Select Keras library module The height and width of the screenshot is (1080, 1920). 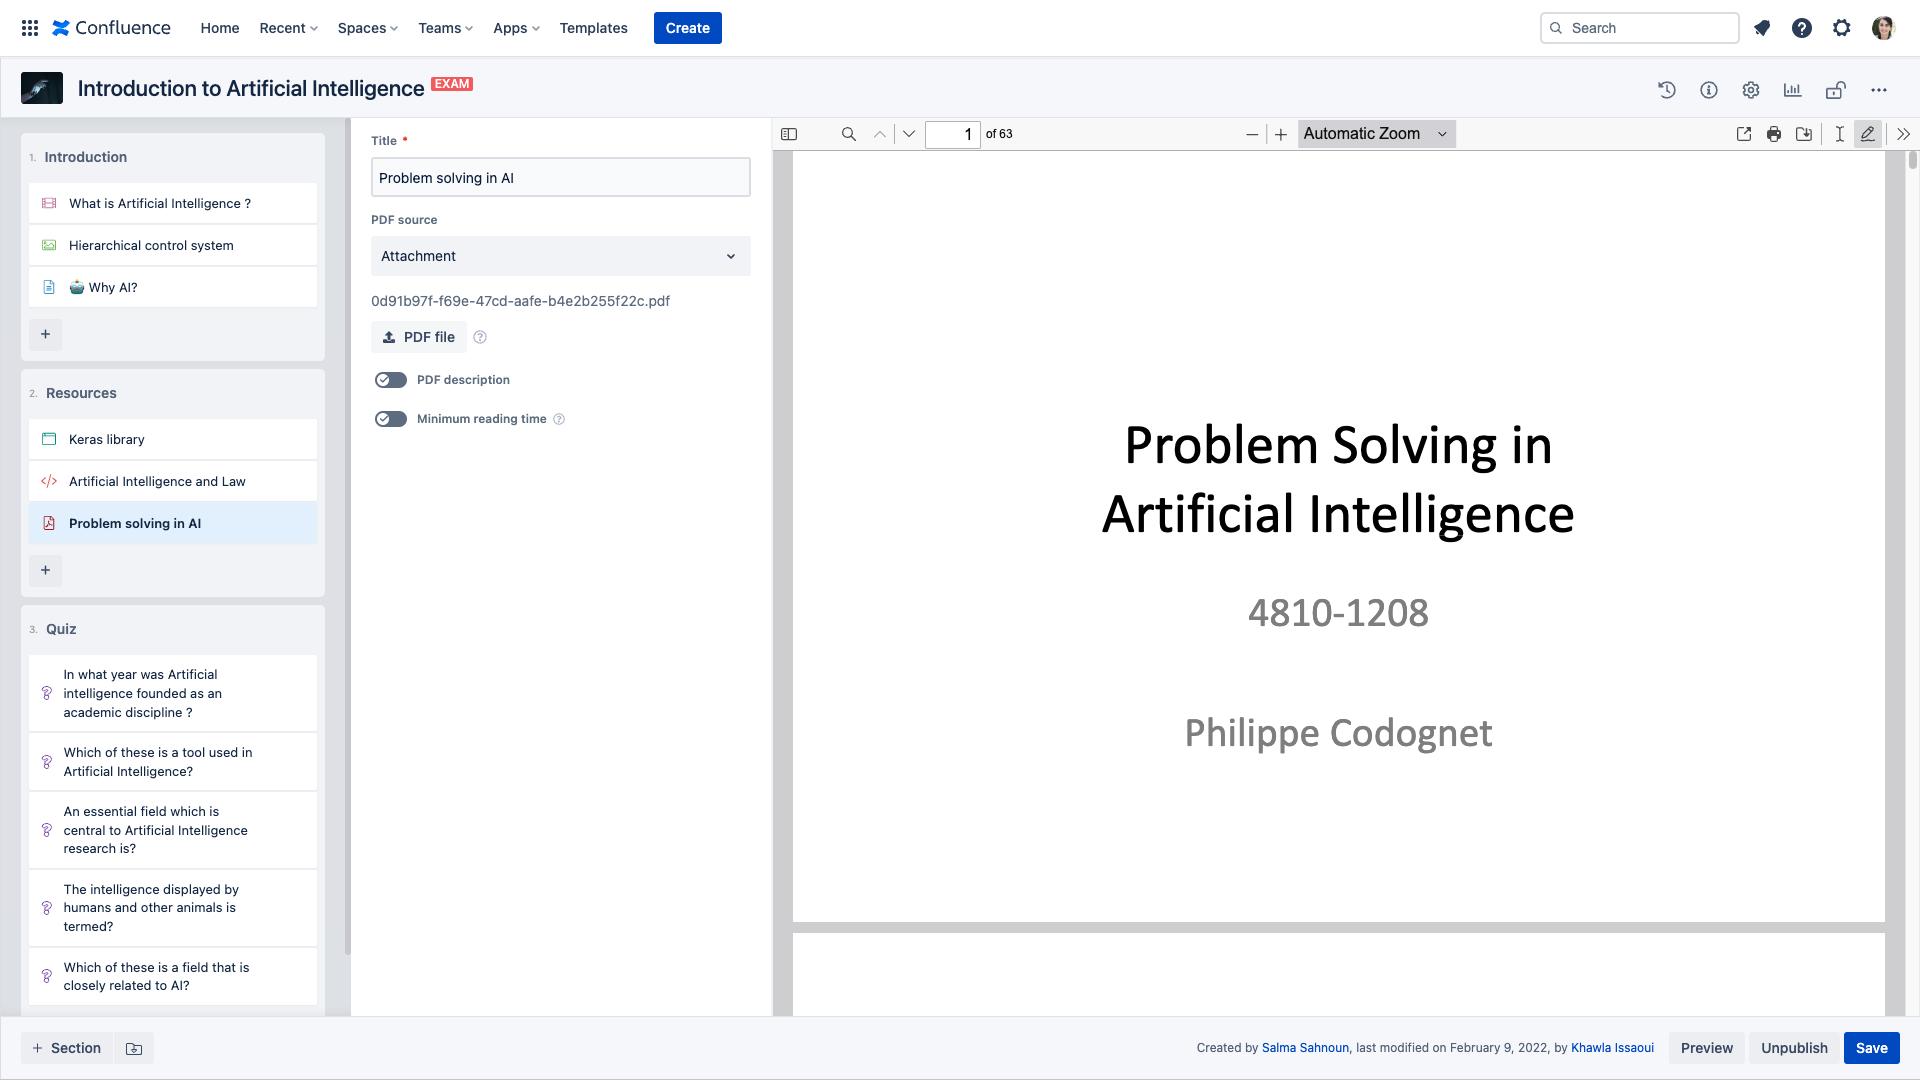tap(173, 439)
